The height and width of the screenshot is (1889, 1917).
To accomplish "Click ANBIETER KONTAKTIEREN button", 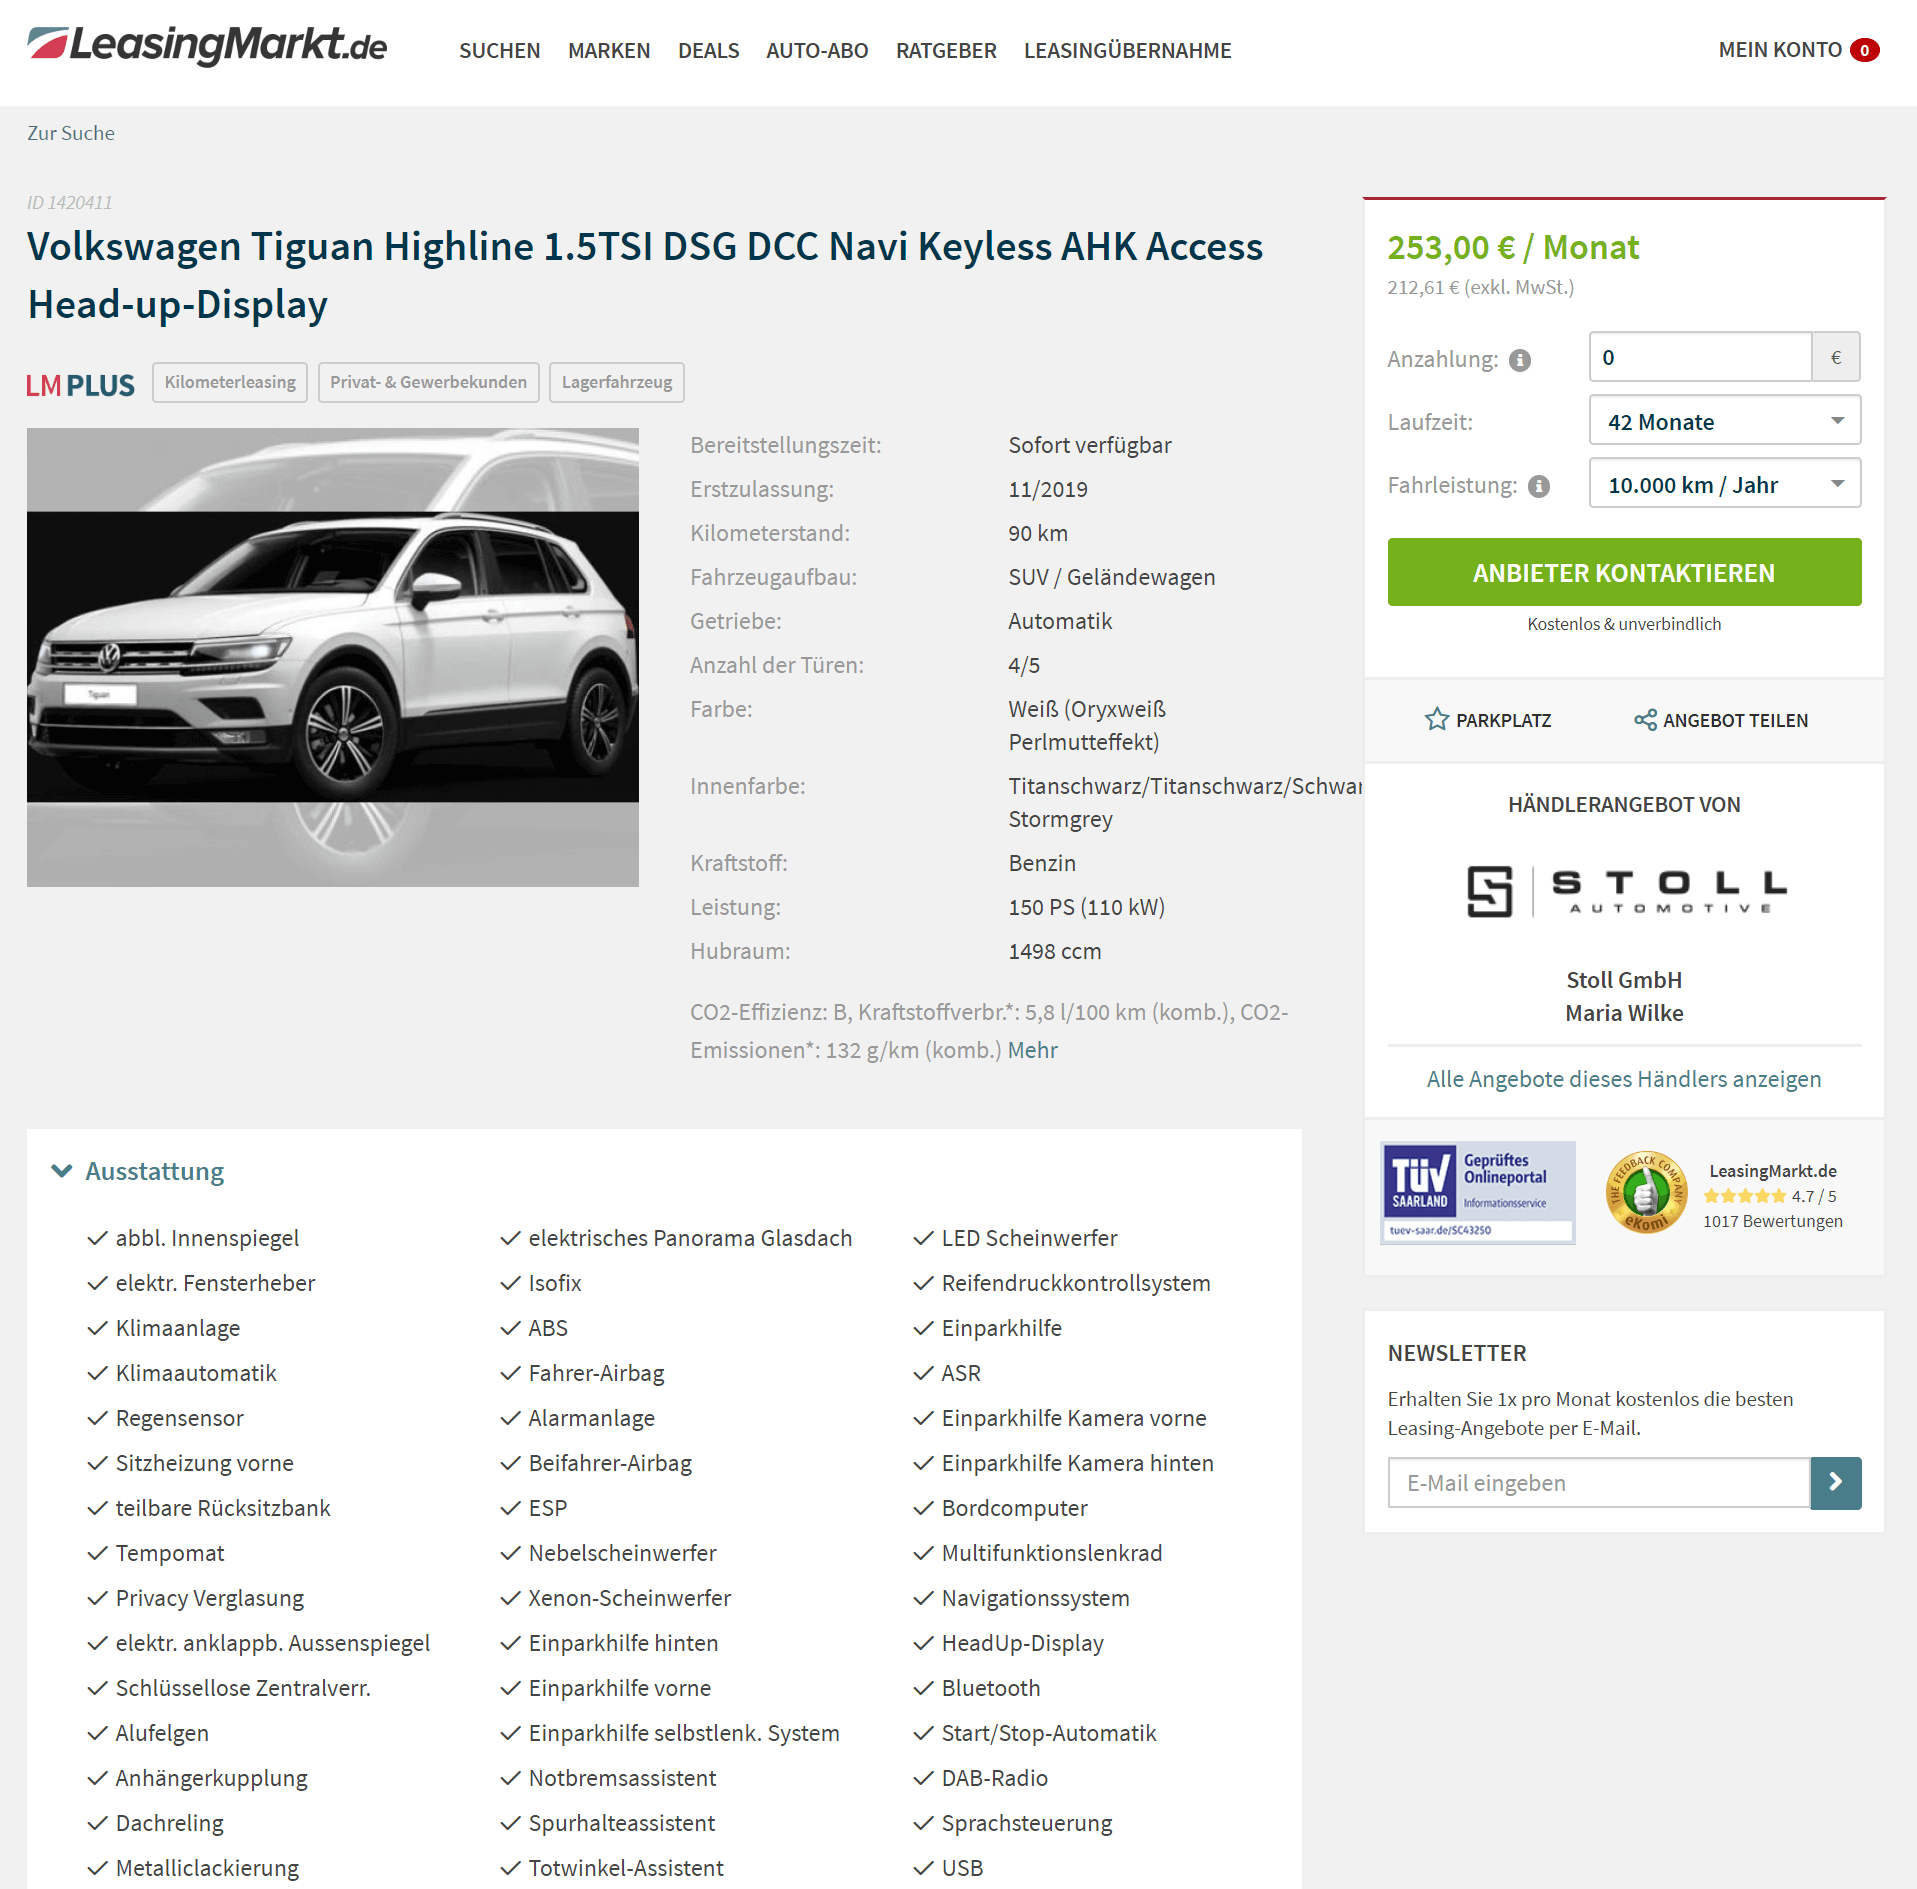I will pos(1624,572).
